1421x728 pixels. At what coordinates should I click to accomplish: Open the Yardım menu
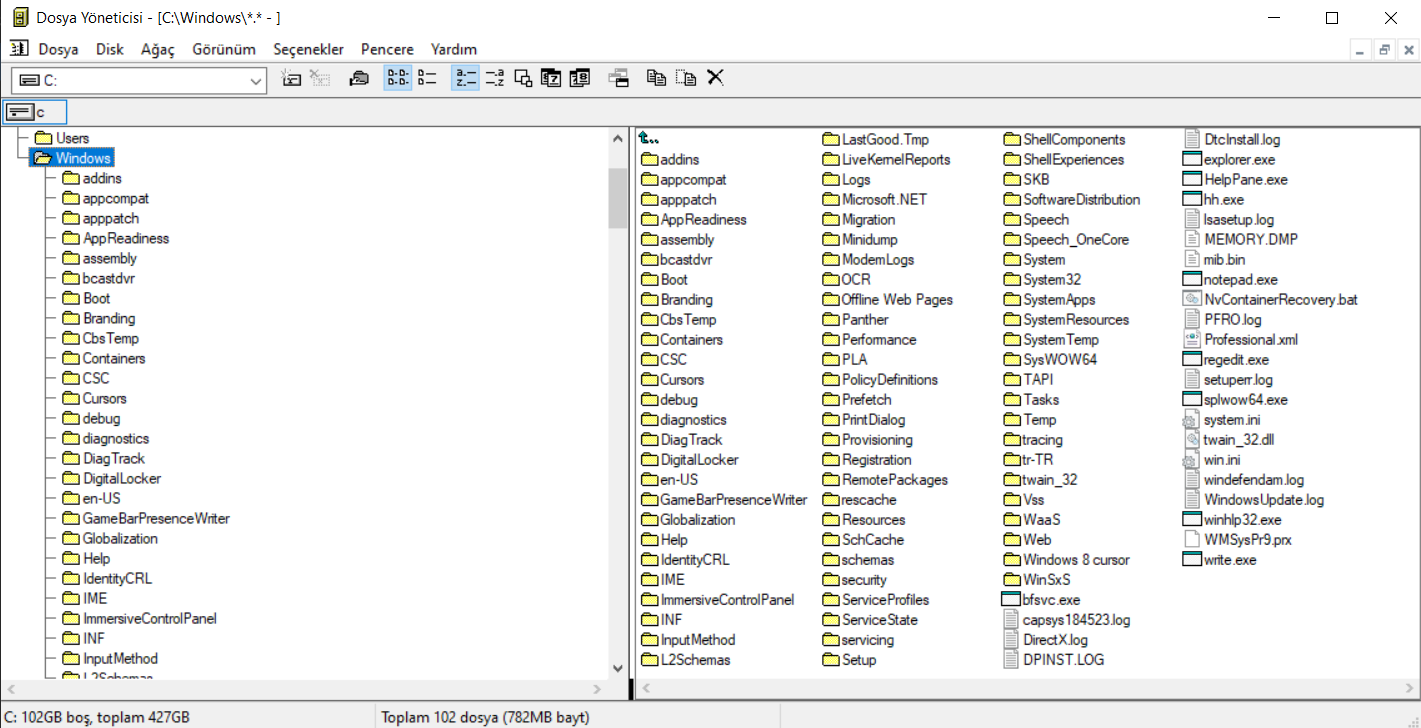[x=454, y=49]
